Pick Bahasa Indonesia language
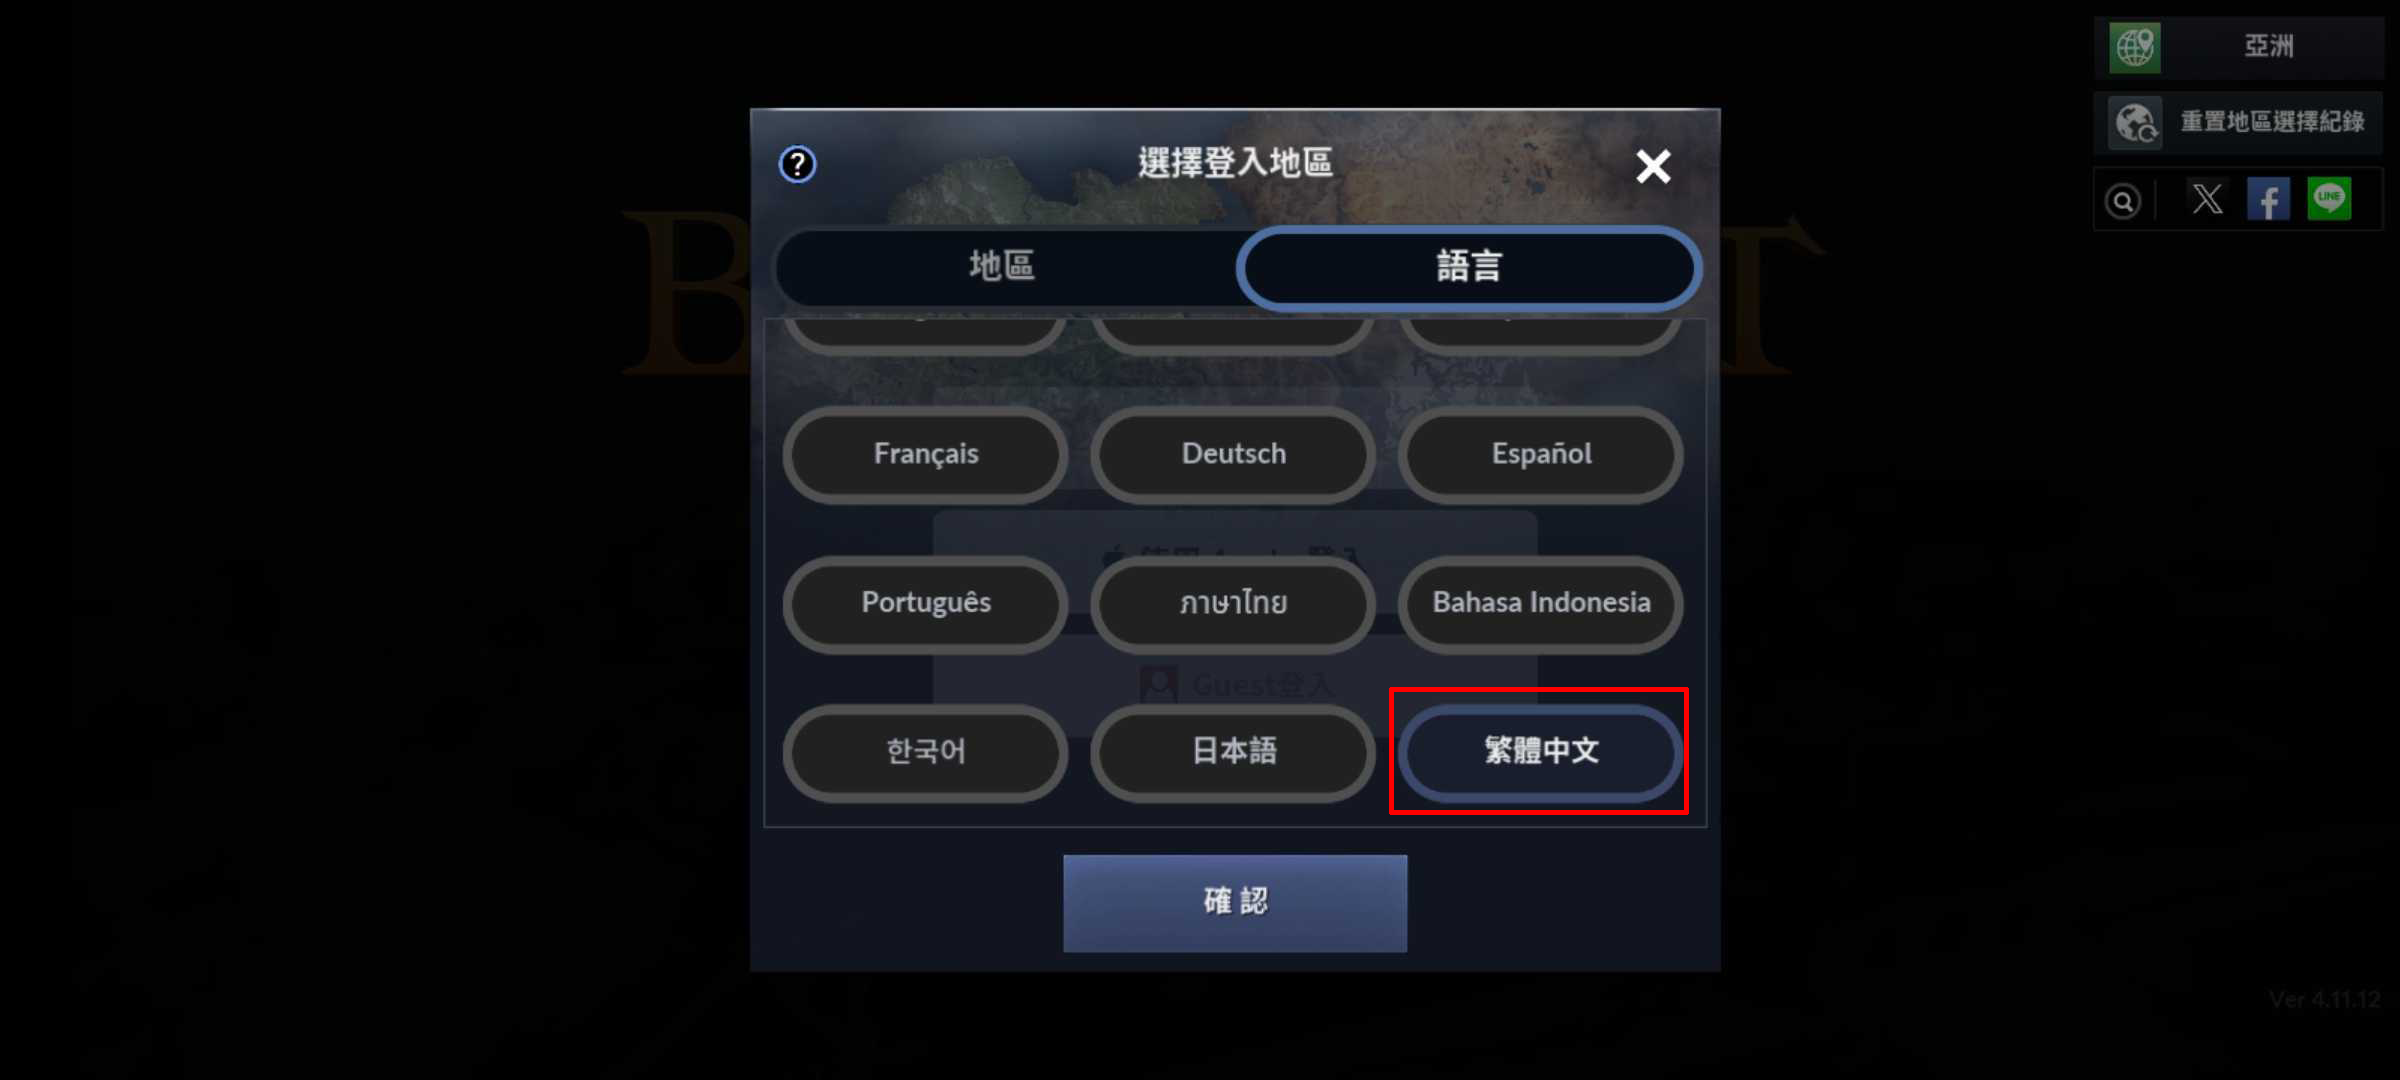Image resolution: width=2400 pixels, height=1080 pixels. click(x=1541, y=603)
